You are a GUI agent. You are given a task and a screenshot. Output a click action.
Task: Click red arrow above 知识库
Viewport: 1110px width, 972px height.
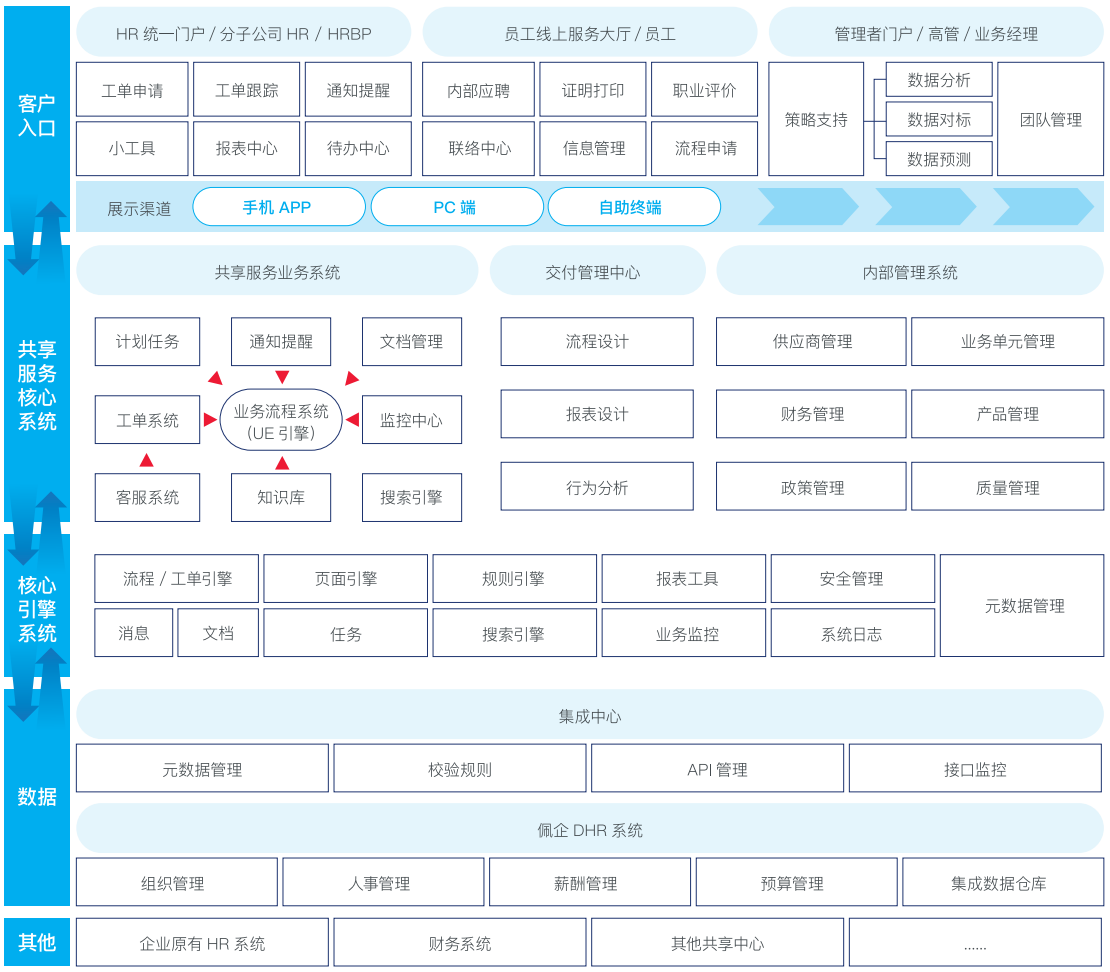pos(282,463)
